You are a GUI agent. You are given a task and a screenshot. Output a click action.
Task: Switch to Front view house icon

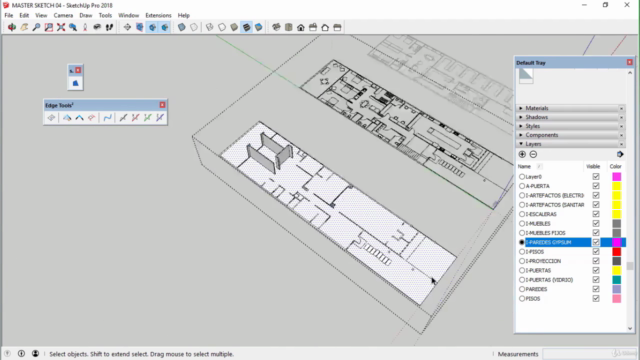(x=301, y=27)
